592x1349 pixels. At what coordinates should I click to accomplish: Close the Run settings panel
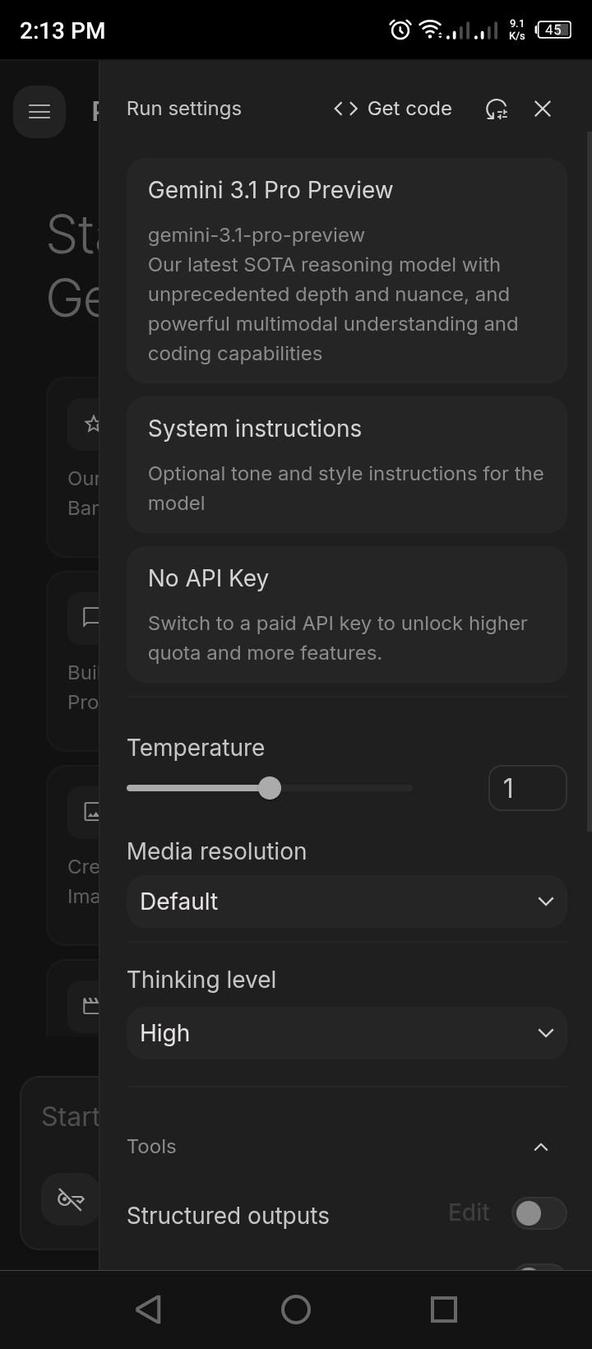point(542,109)
